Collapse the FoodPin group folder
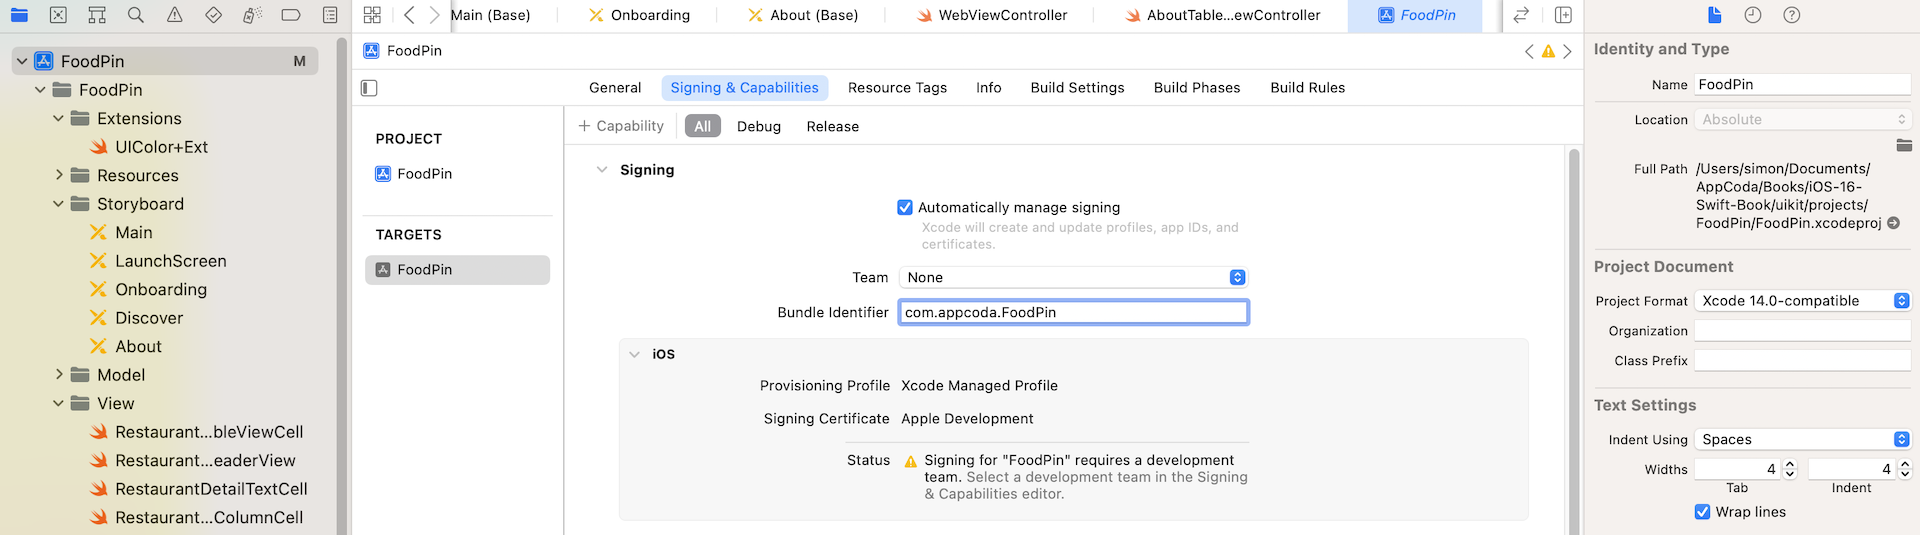 (40, 90)
